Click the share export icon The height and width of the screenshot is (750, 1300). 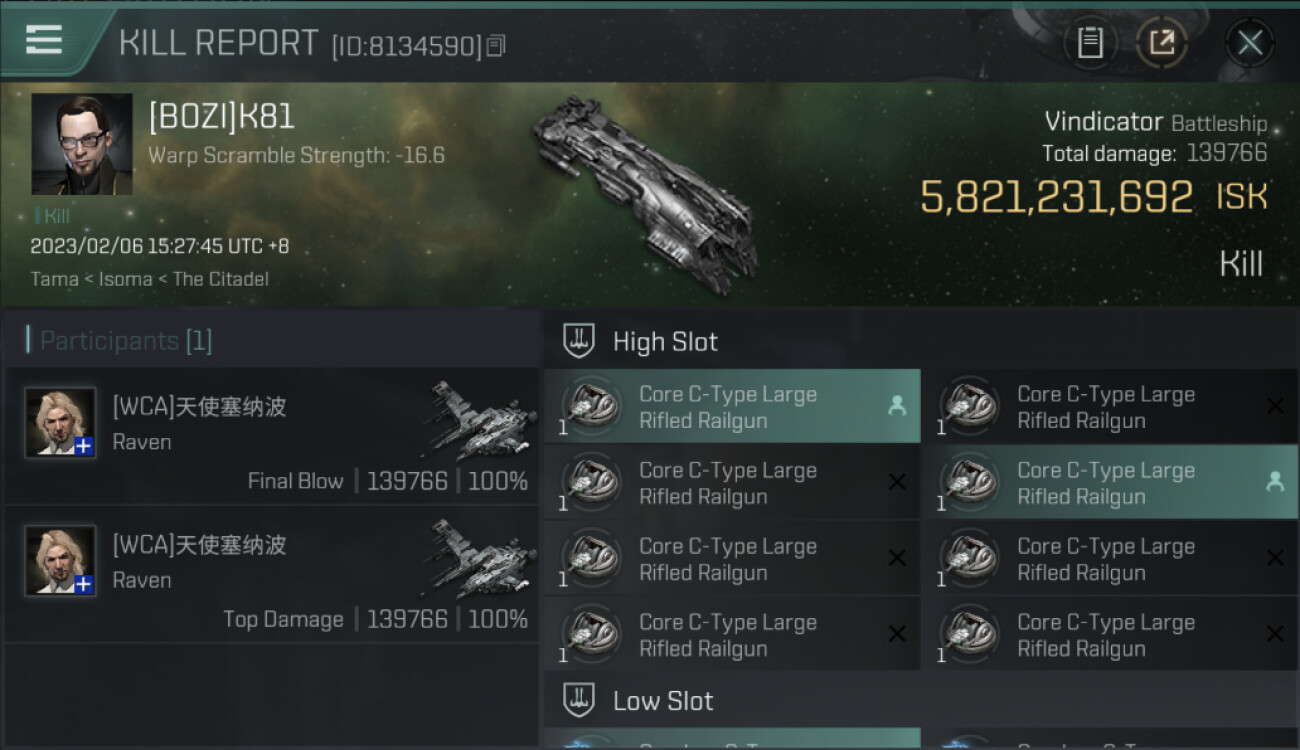click(x=1162, y=43)
